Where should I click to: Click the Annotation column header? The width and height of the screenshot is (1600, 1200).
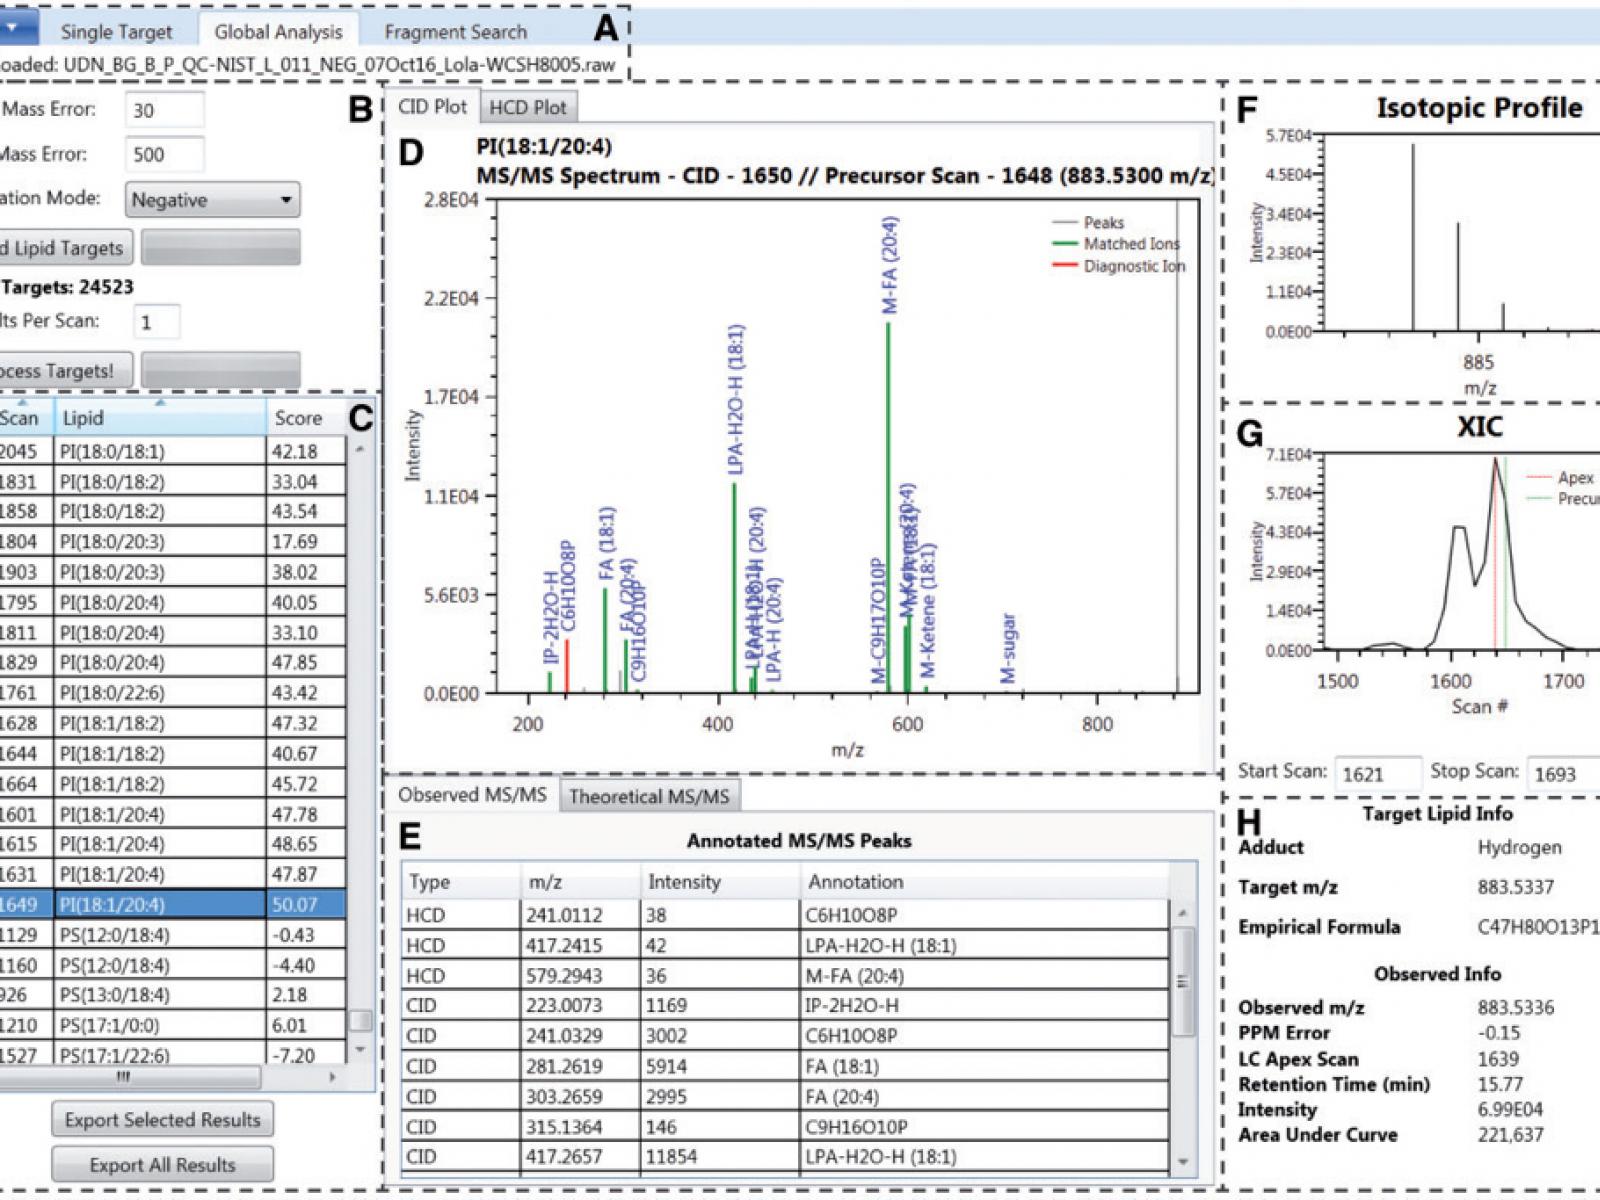984,882
